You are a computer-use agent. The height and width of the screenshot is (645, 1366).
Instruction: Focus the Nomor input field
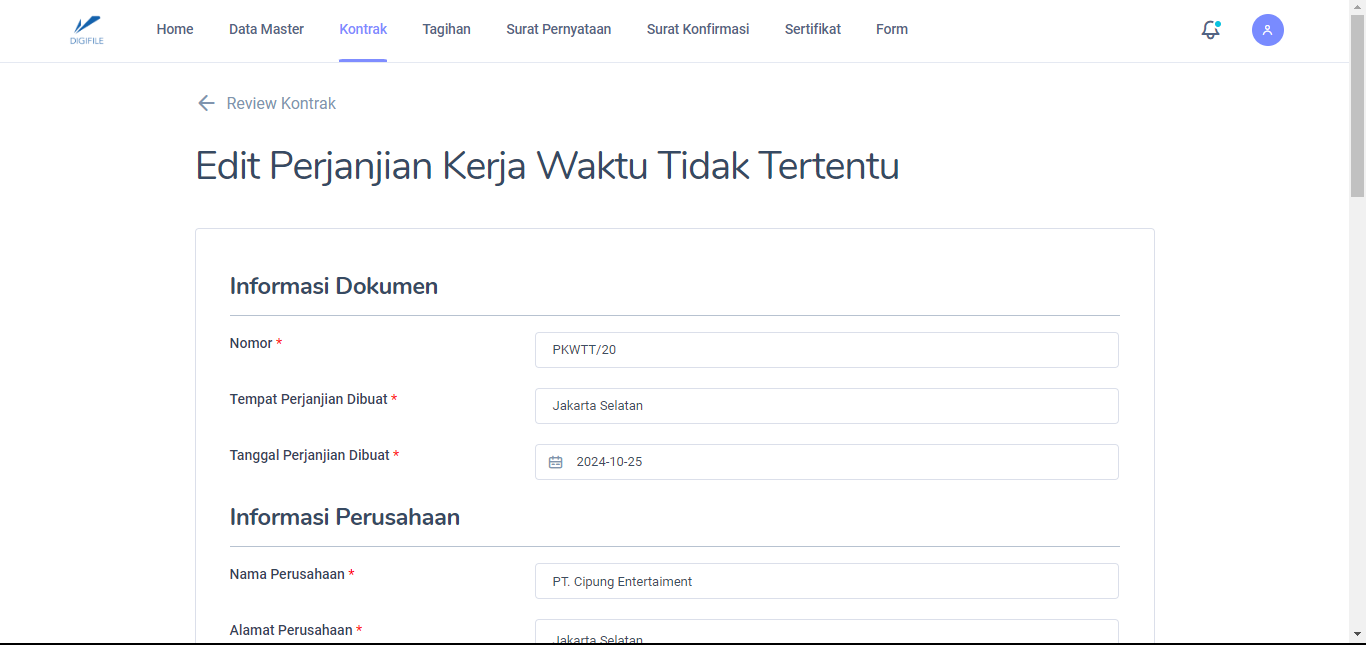826,350
